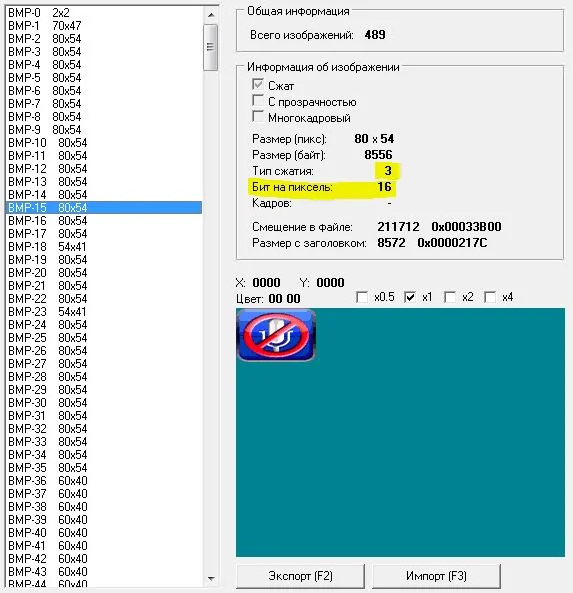This screenshot has height=593, width=573.
Task: Click the Импорт (F3) button
Action: click(x=436, y=576)
